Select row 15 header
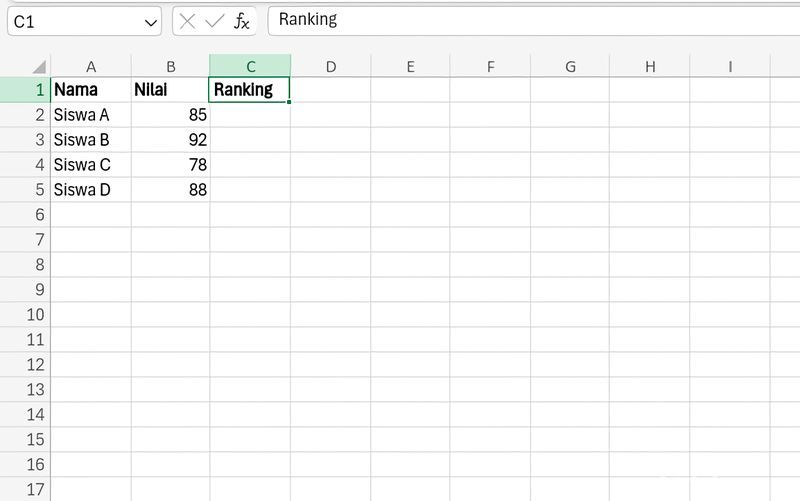 pos(25,440)
